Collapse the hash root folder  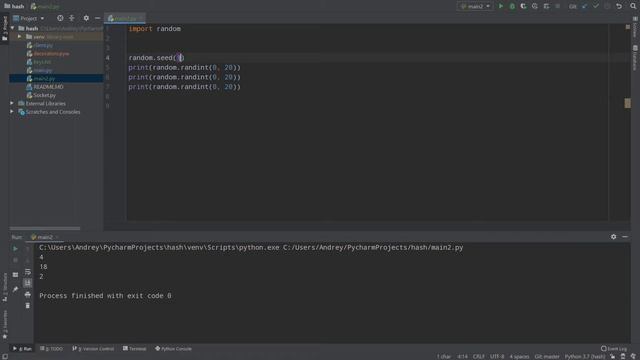point(13,28)
